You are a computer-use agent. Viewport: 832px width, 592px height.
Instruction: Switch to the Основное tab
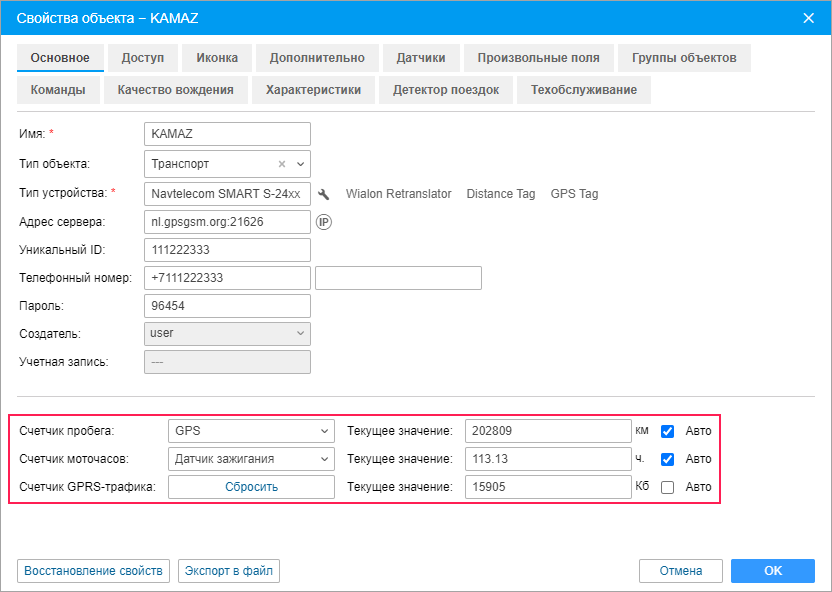(x=60, y=58)
